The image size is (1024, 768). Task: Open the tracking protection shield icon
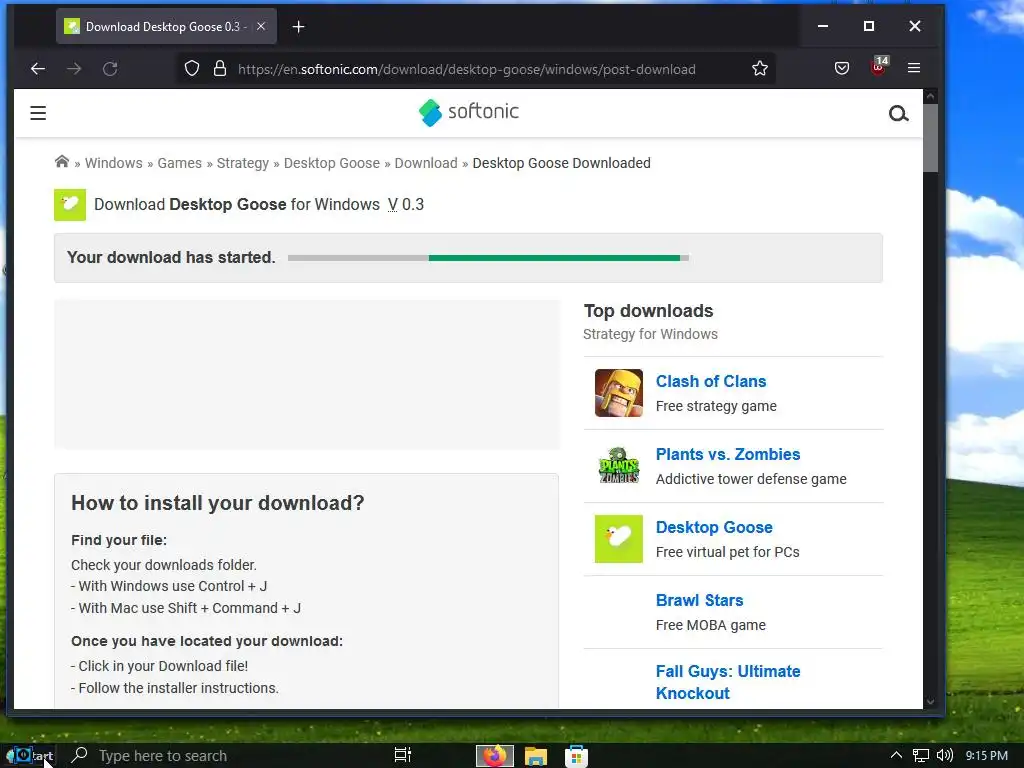pyautogui.click(x=191, y=69)
